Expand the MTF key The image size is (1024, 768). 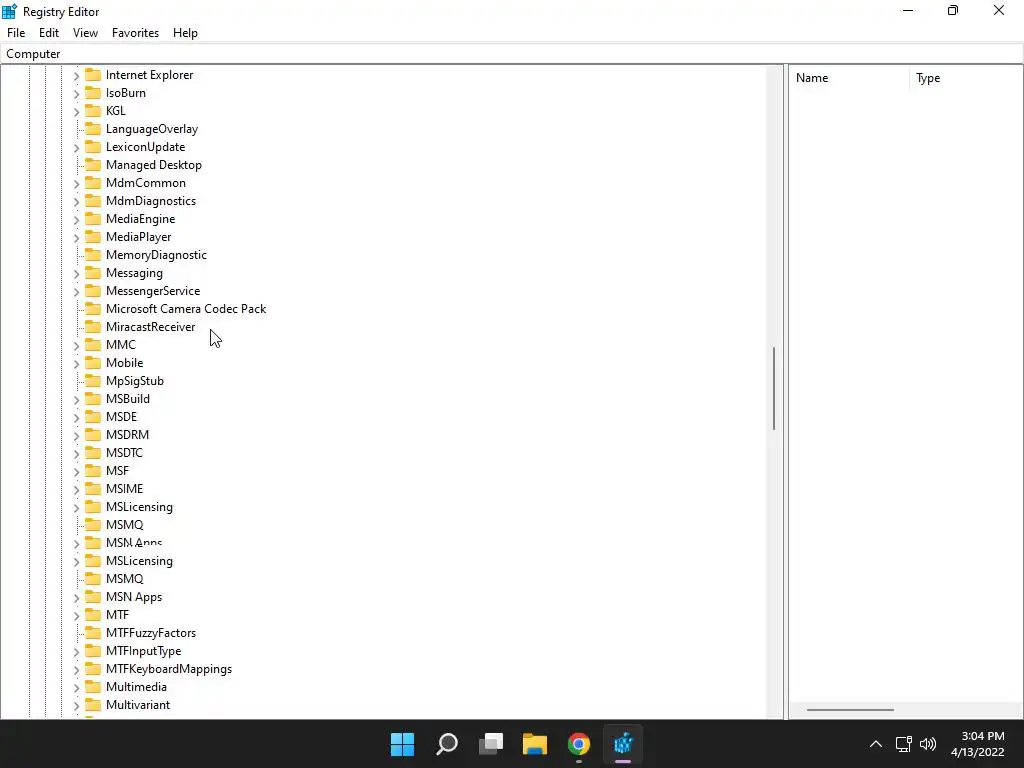point(76,616)
